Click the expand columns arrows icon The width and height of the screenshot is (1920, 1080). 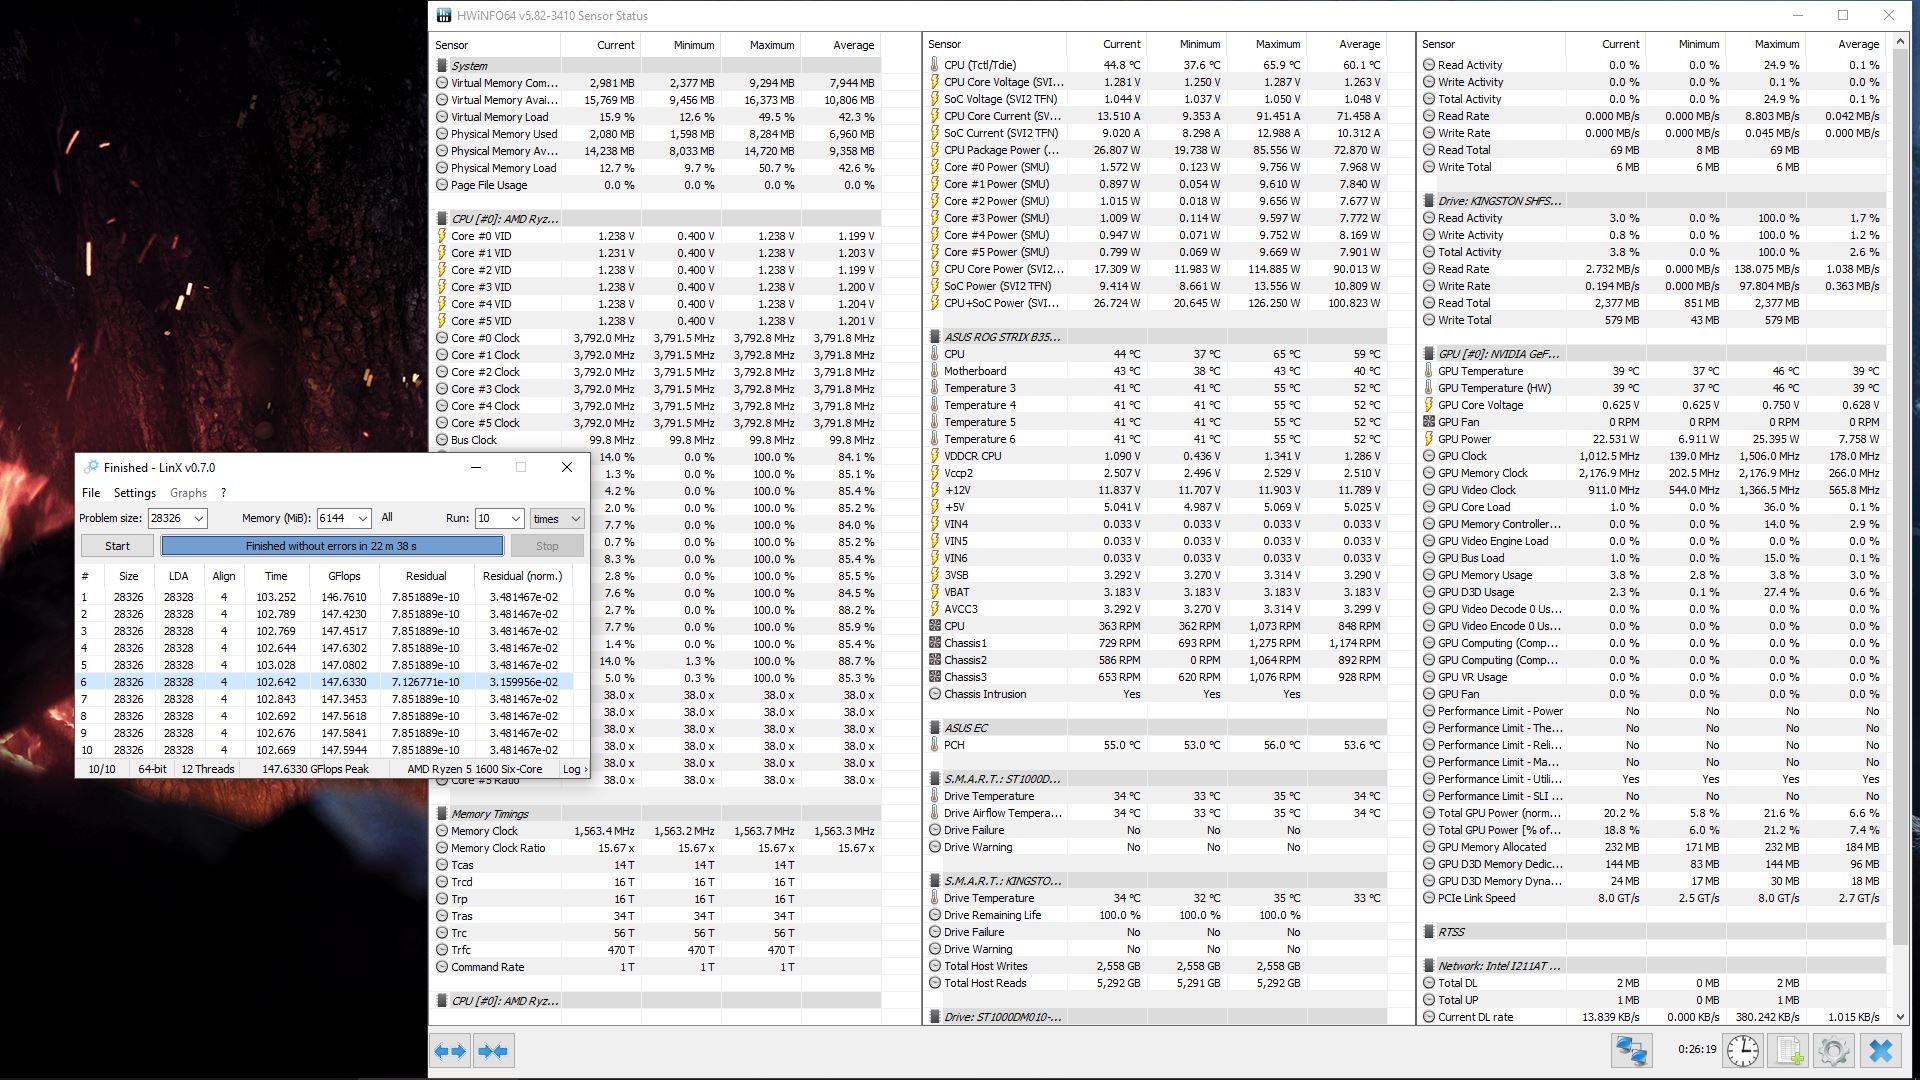coord(450,1051)
